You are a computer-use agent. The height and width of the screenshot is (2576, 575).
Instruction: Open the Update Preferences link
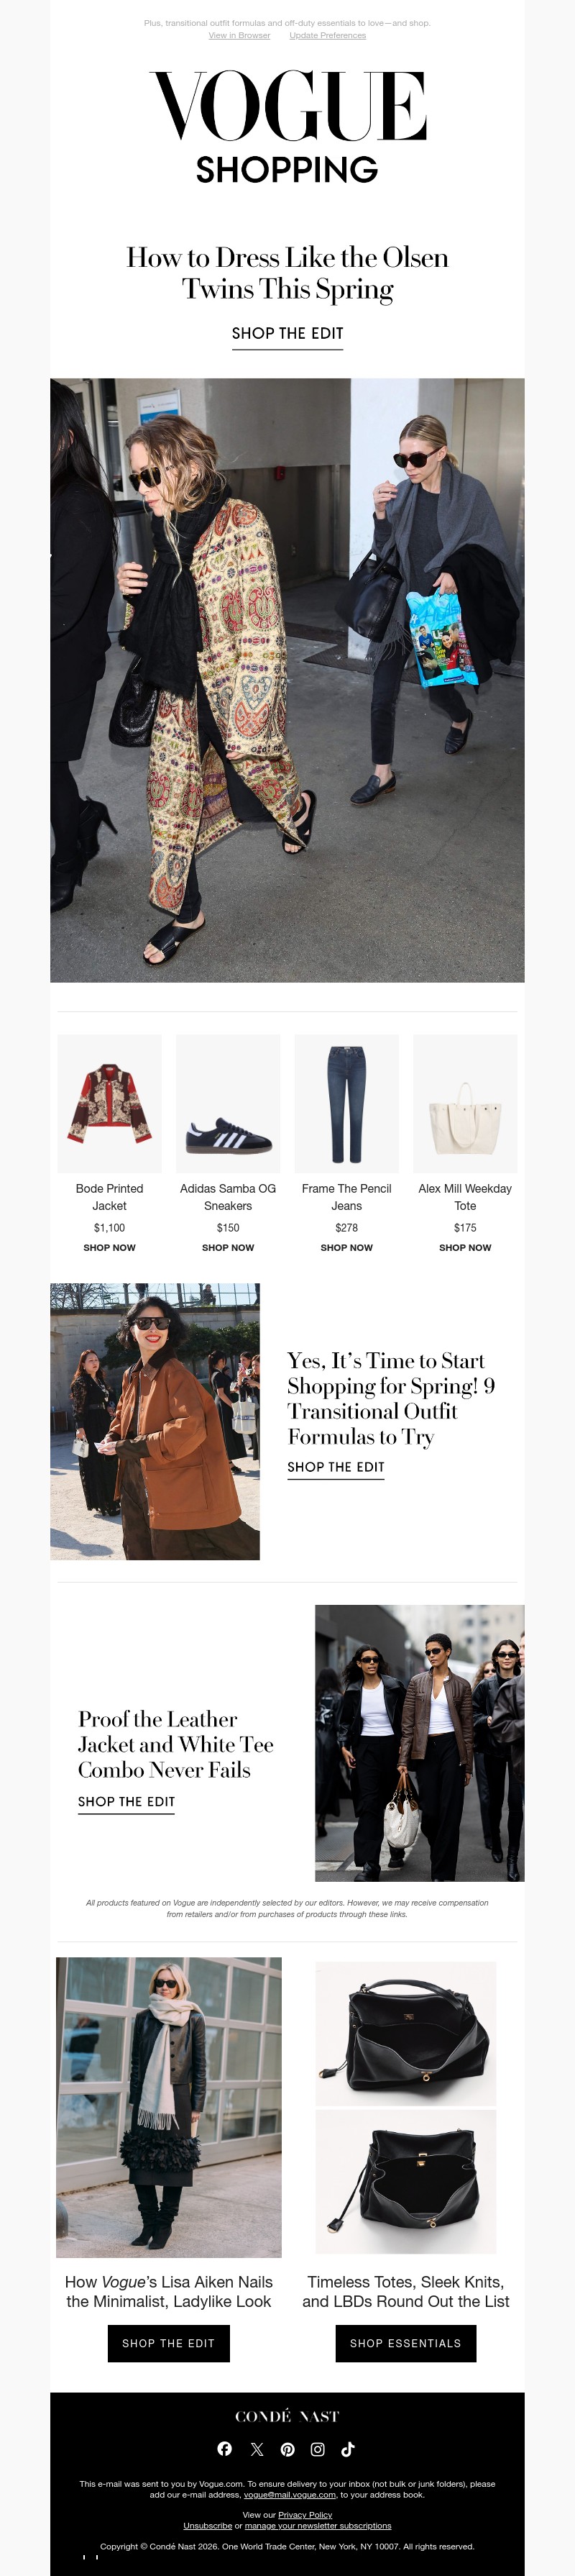click(328, 35)
